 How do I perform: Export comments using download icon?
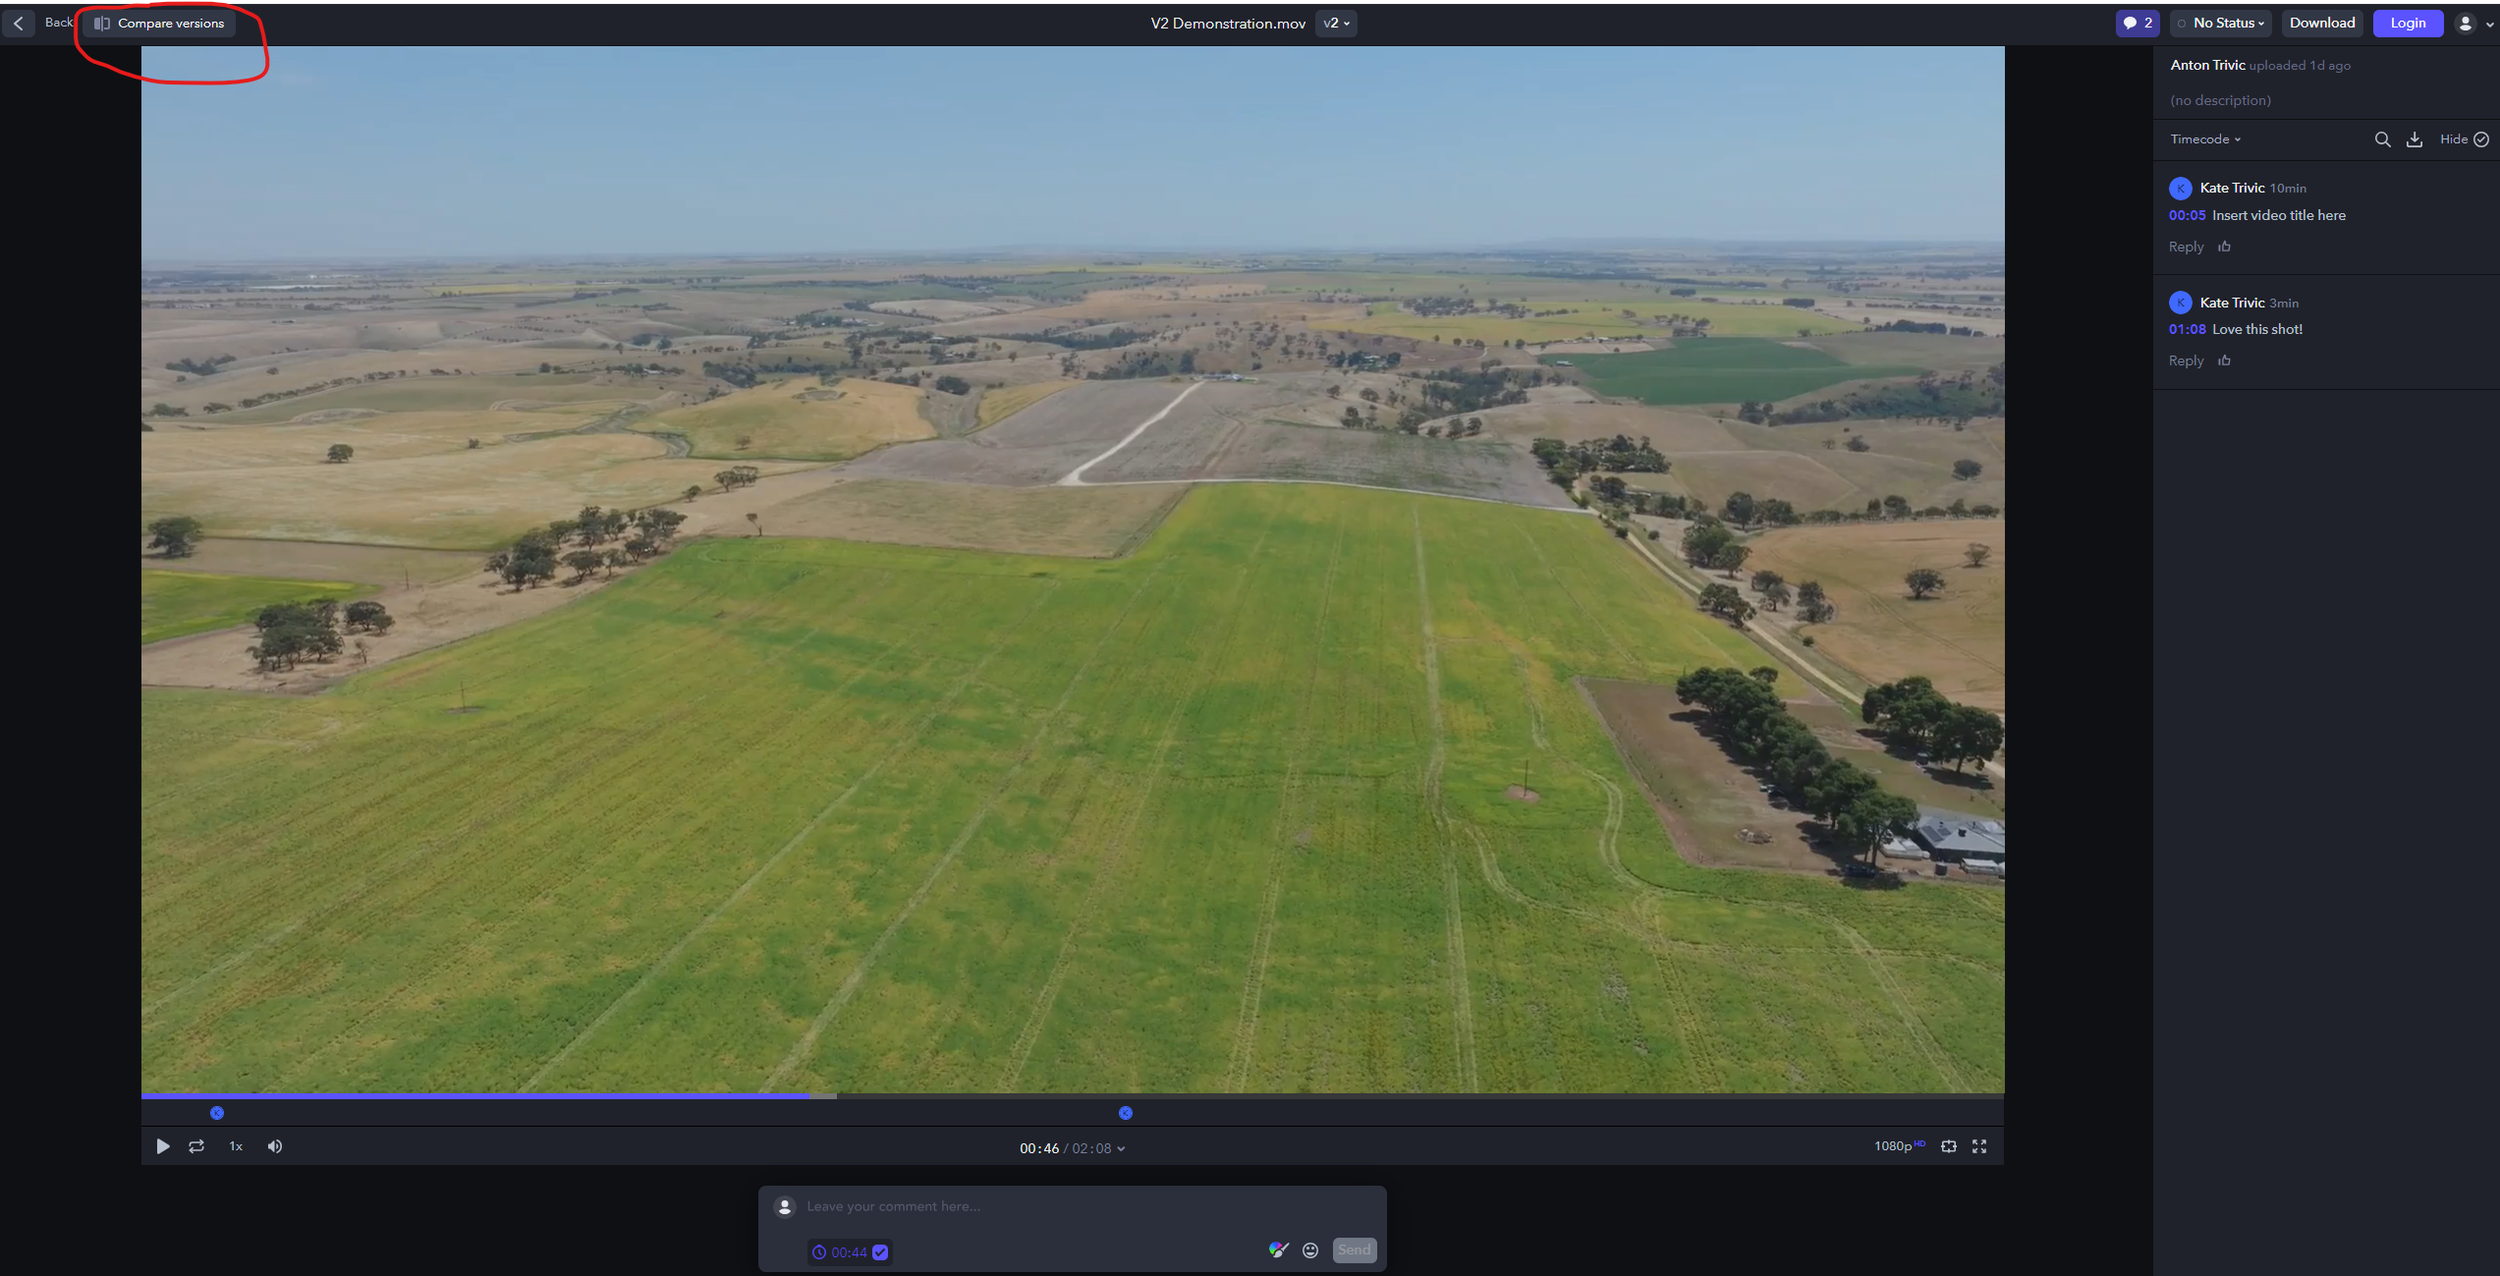[x=2414, y=140]
